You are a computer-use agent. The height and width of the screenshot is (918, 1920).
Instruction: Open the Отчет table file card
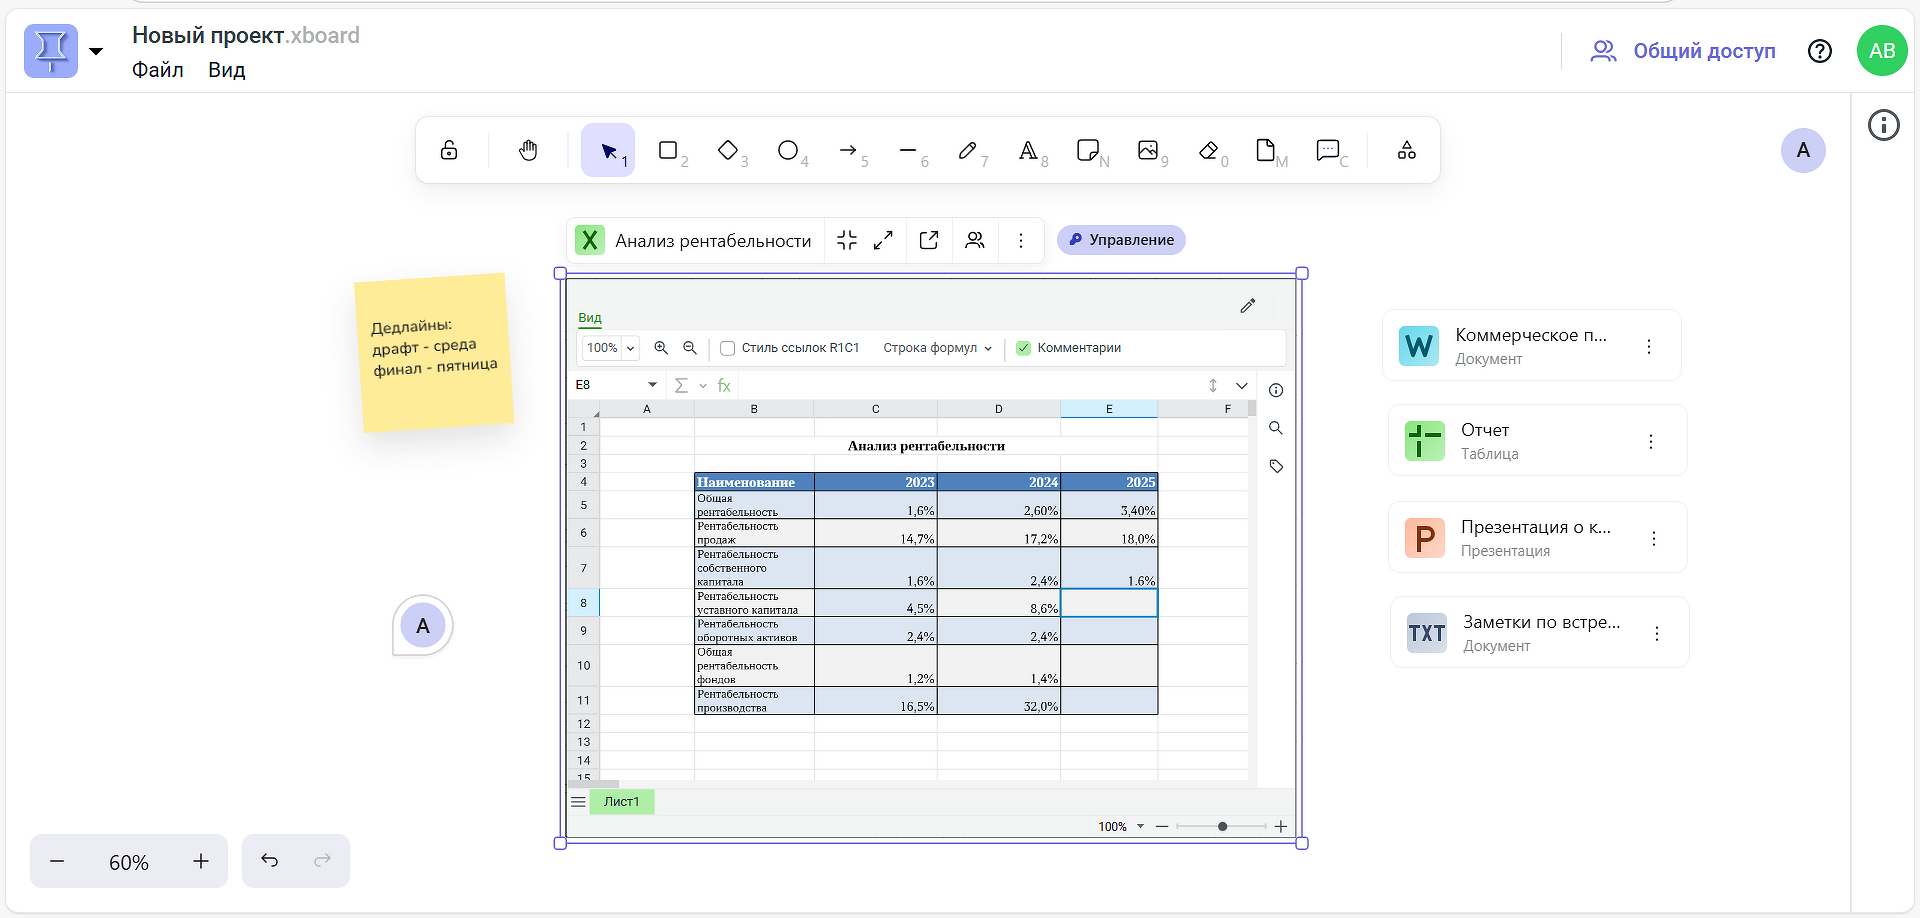click(x=1538, y=441)
